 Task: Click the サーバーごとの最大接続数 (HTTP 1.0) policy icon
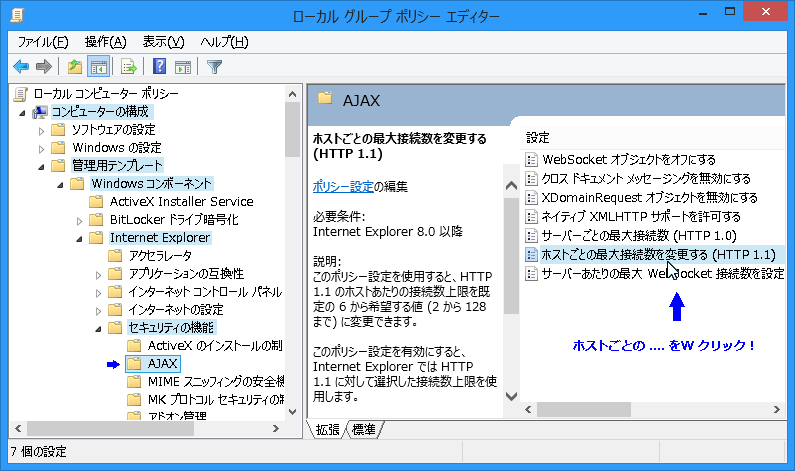[531, 236]
